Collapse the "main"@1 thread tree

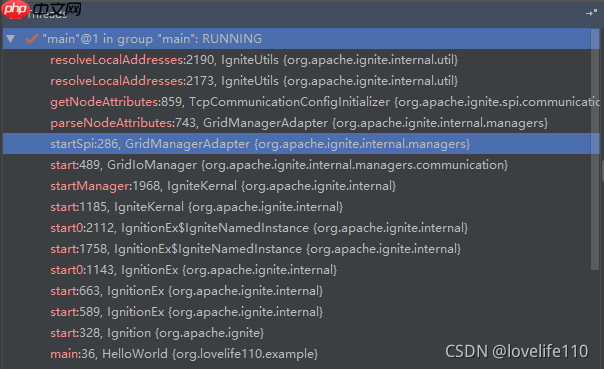(10, 39)
